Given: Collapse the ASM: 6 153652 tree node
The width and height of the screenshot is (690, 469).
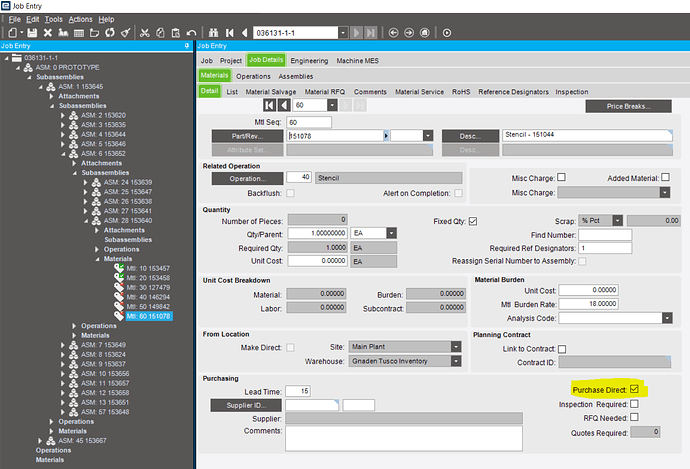Looking at the screenshot, I should tap(63, 154).
